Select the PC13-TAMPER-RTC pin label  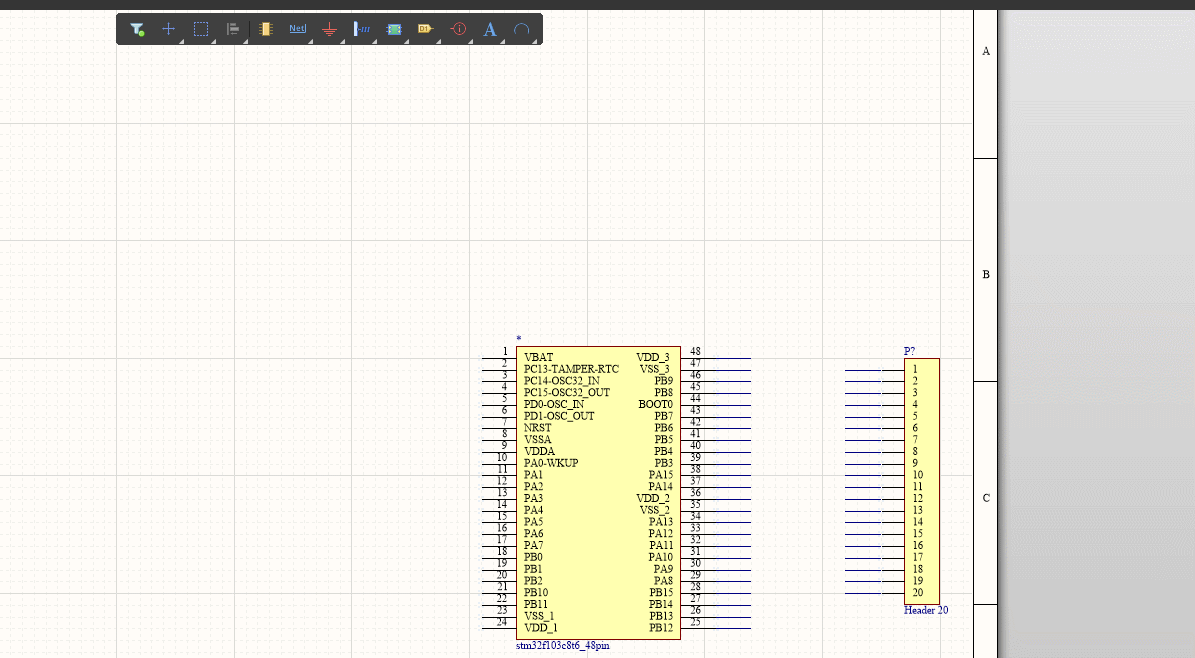click(572, 369)
